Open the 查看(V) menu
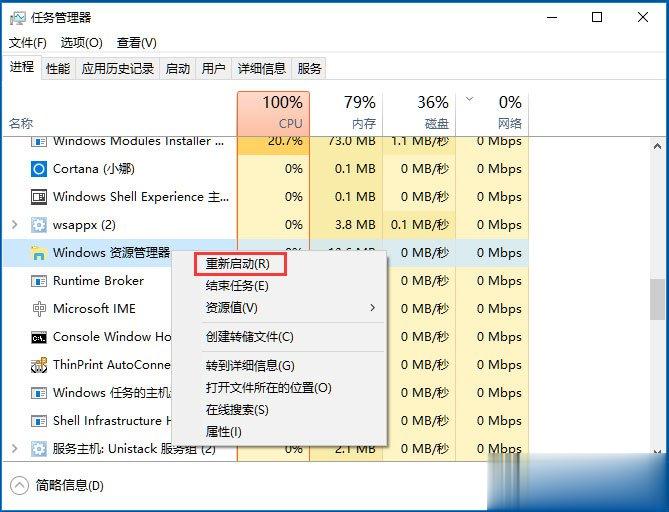The height and width of the screenshot is (512, 669). click(137, 43)
